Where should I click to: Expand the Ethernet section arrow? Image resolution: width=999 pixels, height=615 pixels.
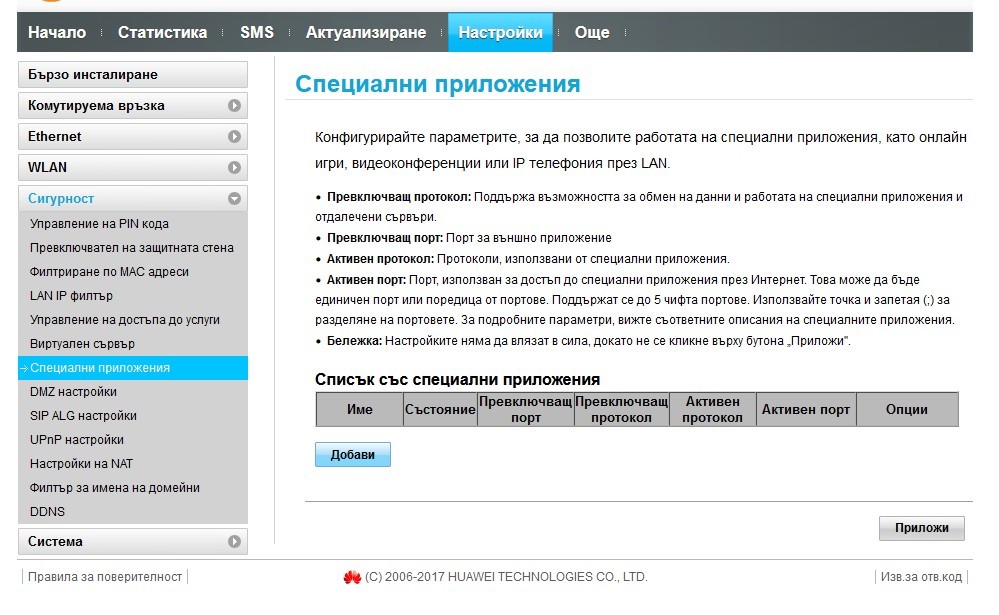(x=234, y=136)
